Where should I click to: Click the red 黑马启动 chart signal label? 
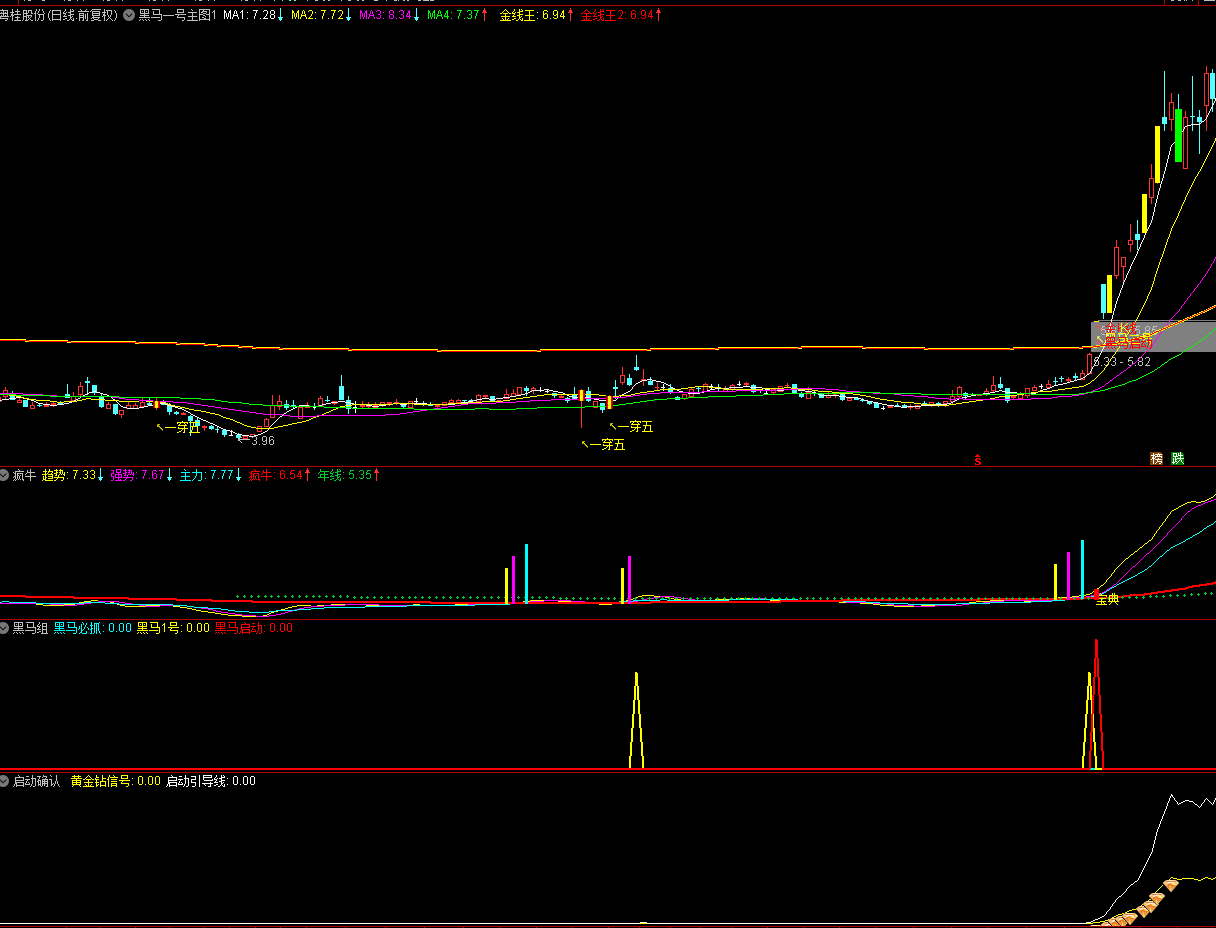[x=1127, y=343]
